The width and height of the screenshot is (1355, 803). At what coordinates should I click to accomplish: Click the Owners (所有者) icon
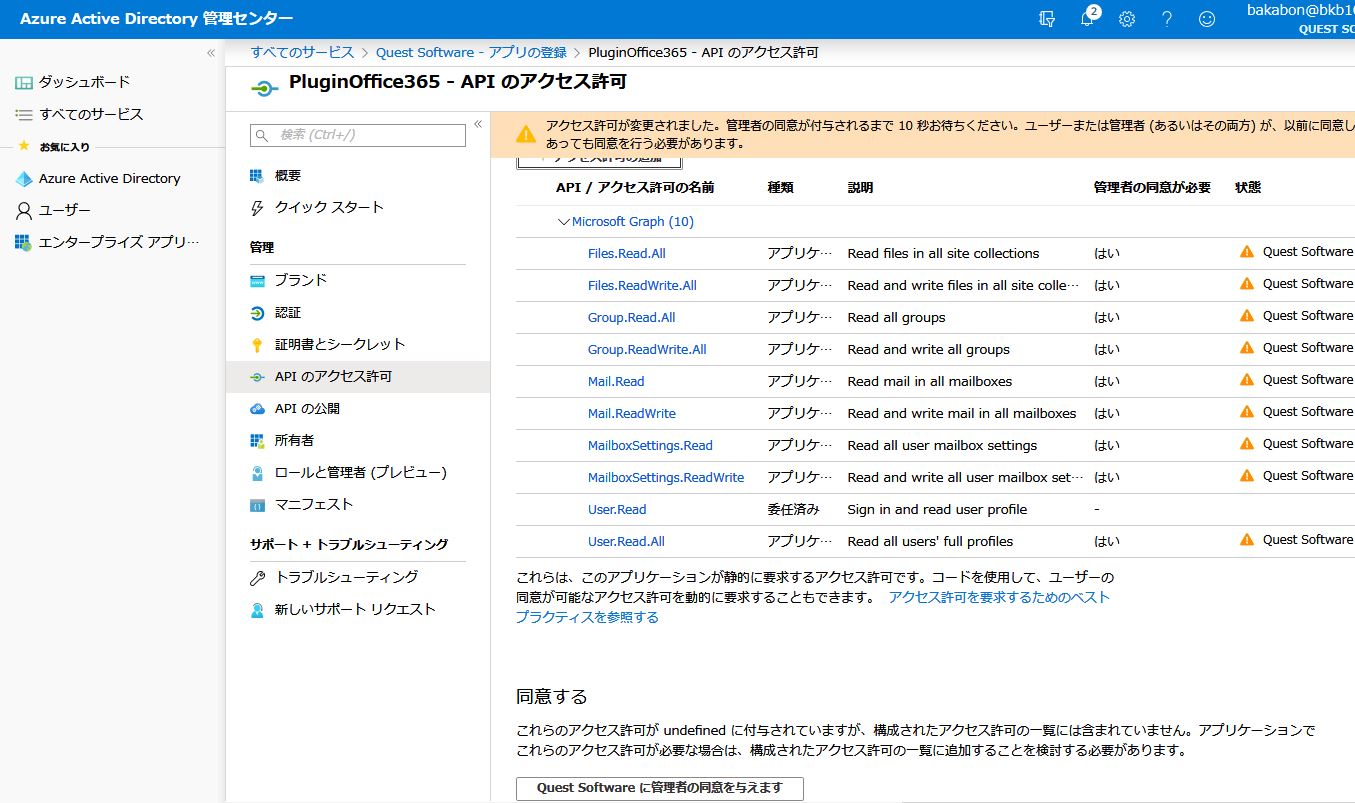257,441
